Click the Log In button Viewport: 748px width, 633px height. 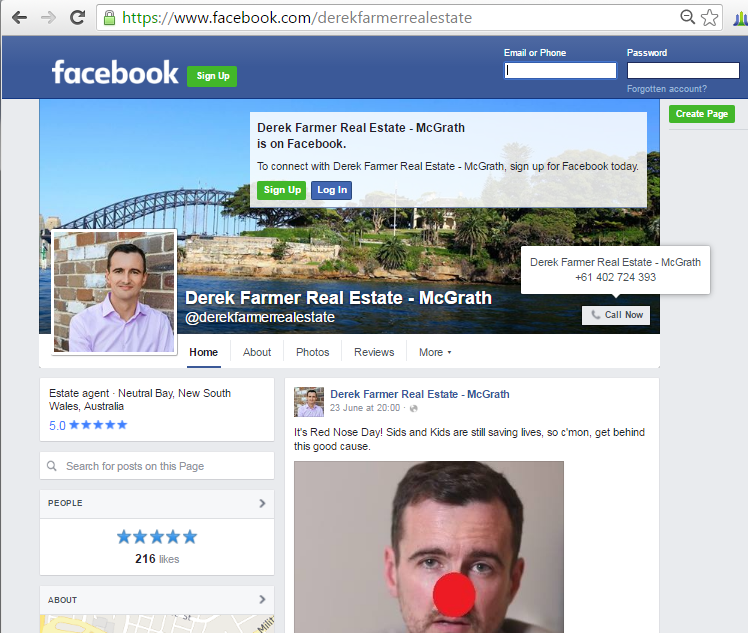(x=332, y=190)
